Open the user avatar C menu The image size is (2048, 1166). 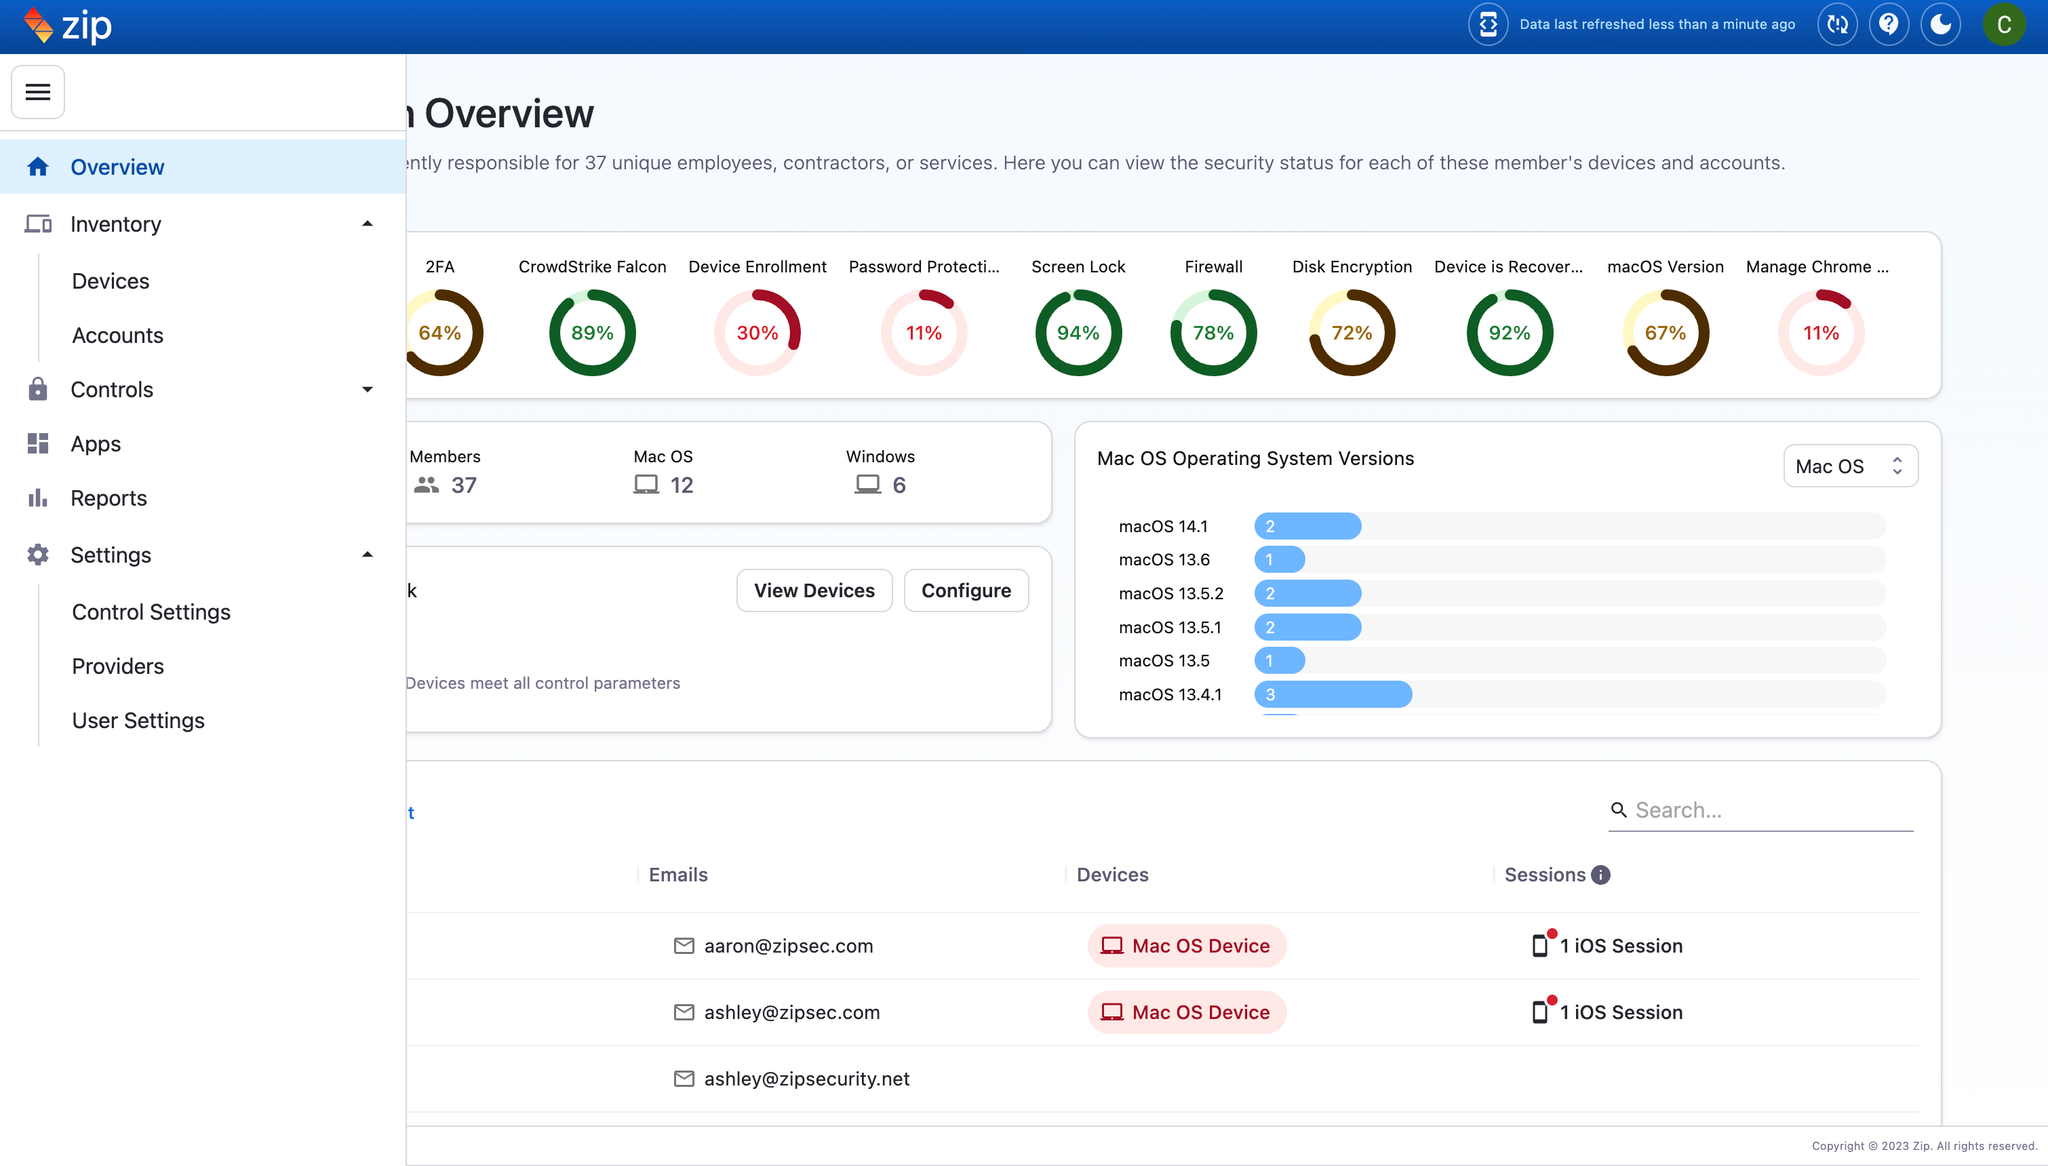click(x=2004, y=25)
